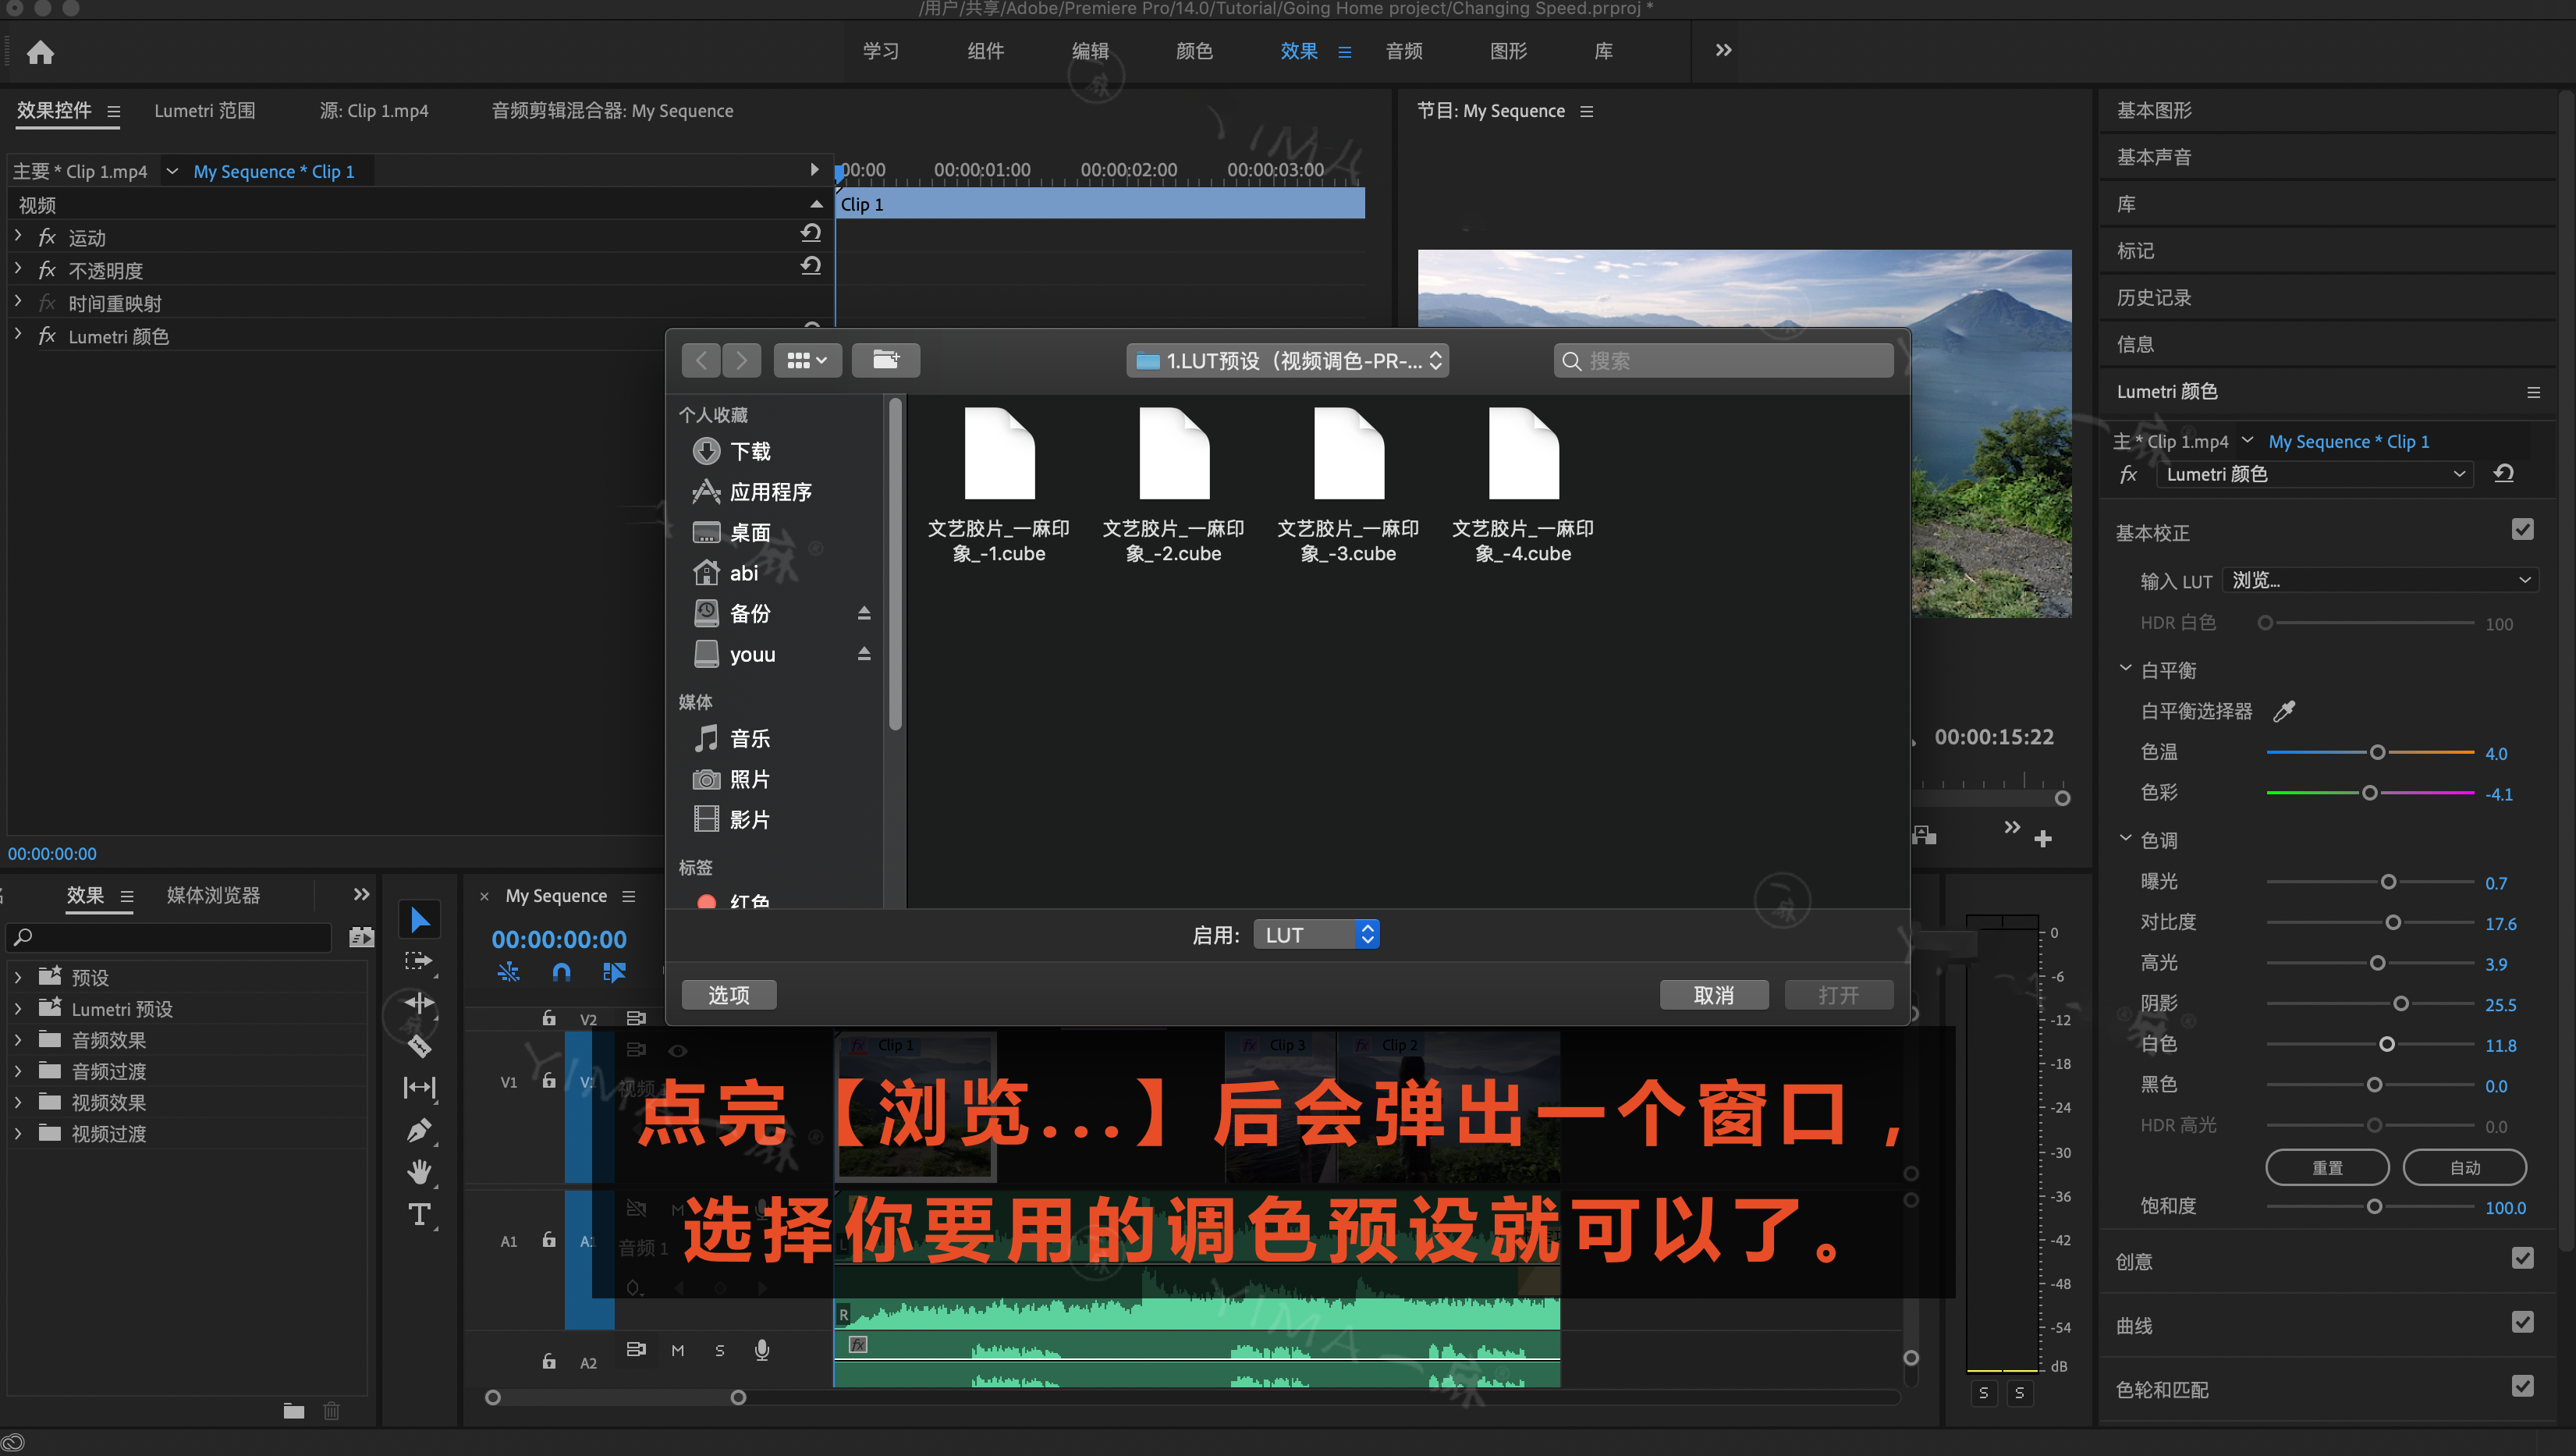This screenshot has width=2576, height=1456.
Task: Select the Type tool
Action: coord(419,1214)
